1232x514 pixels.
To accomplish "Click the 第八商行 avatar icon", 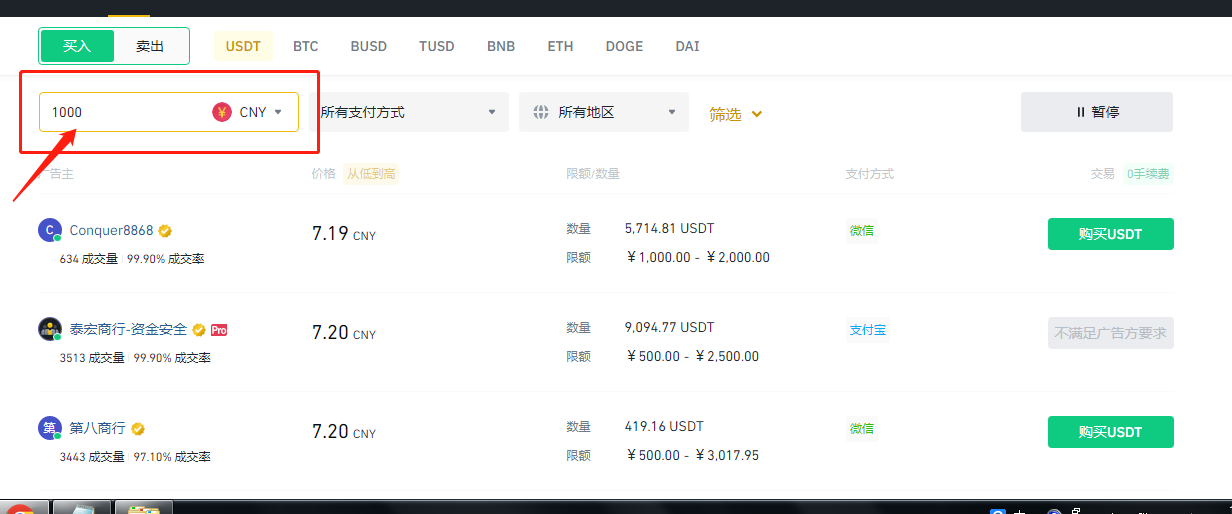I will pos(49,428).
